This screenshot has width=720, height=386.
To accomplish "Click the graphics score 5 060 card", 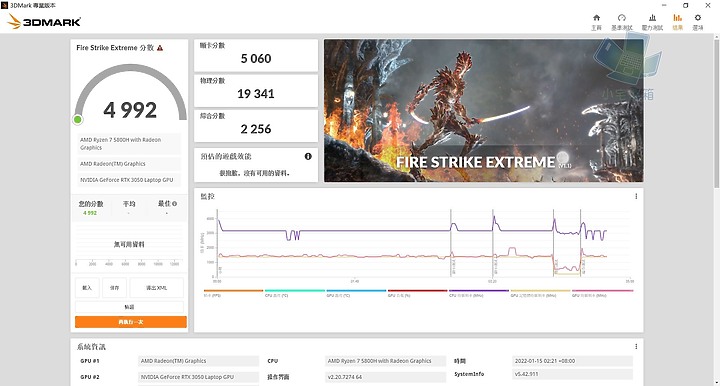I will point(256,55).
